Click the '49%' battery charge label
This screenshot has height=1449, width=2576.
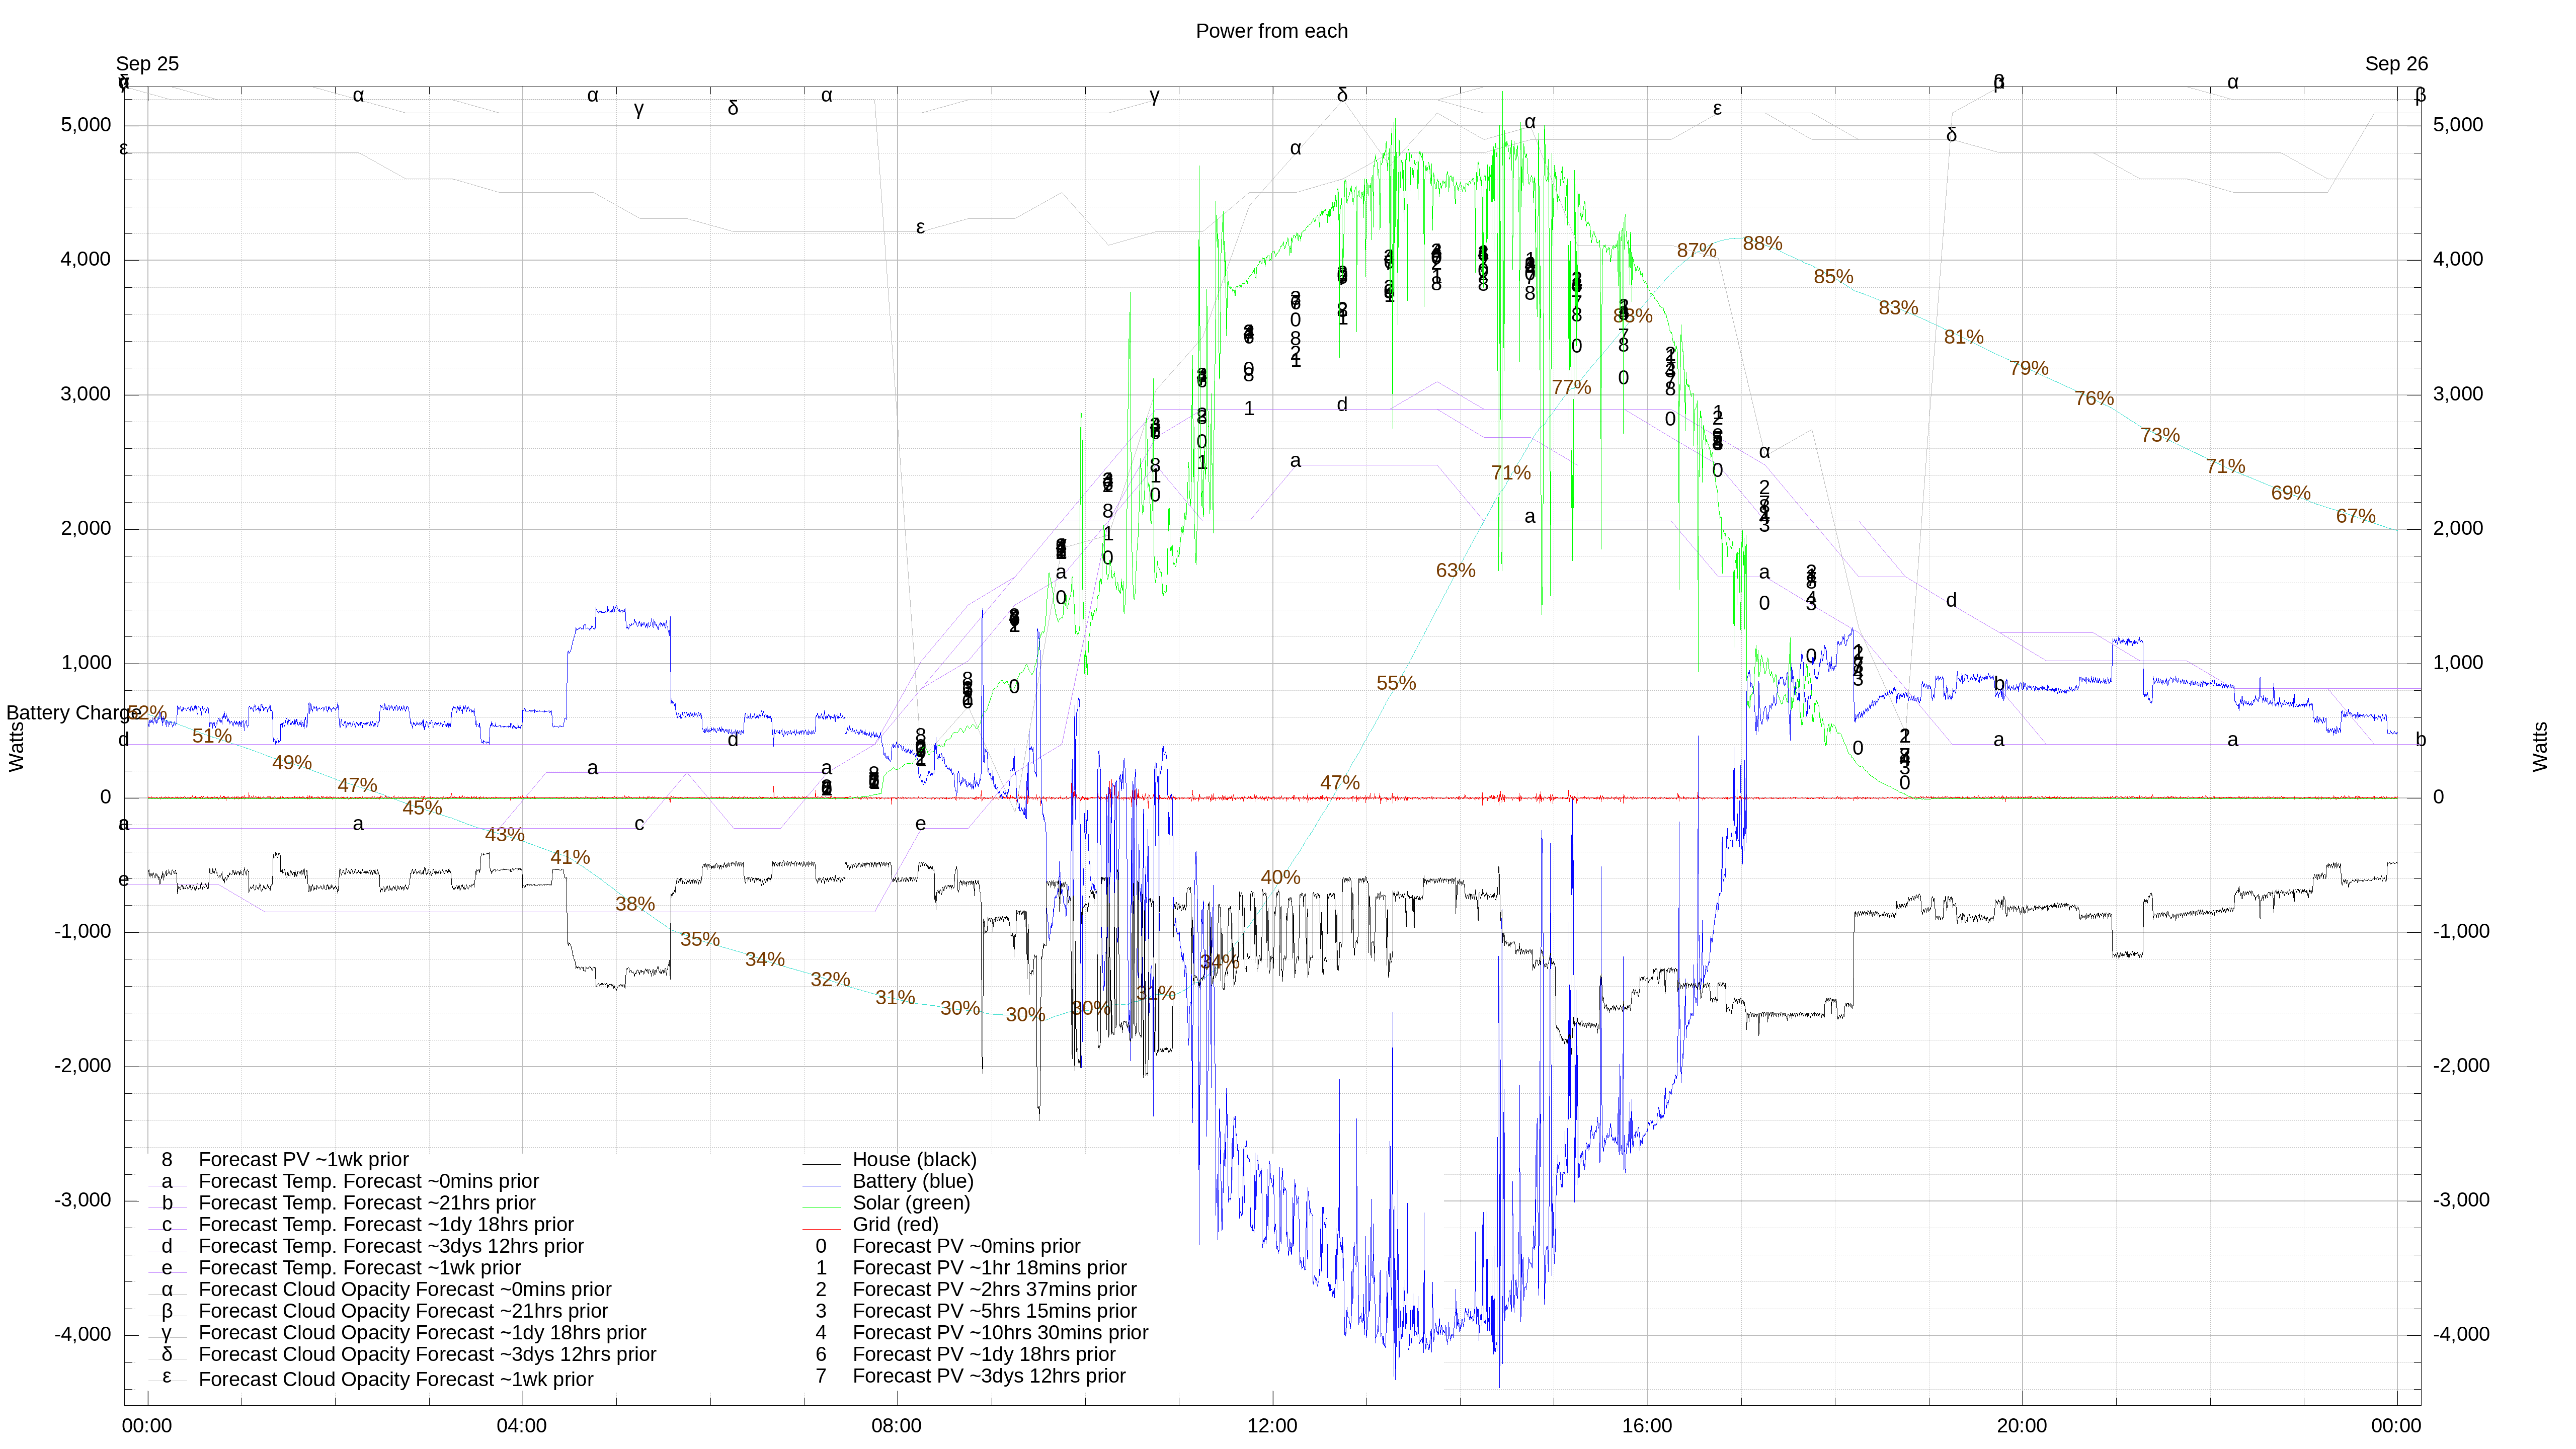[292, 763]
